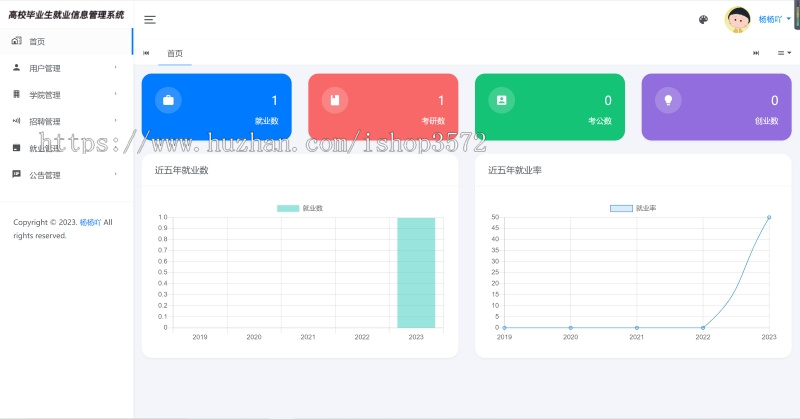Click the user avatar picture
Screen dimensions: 800x419
click(737, 20)
